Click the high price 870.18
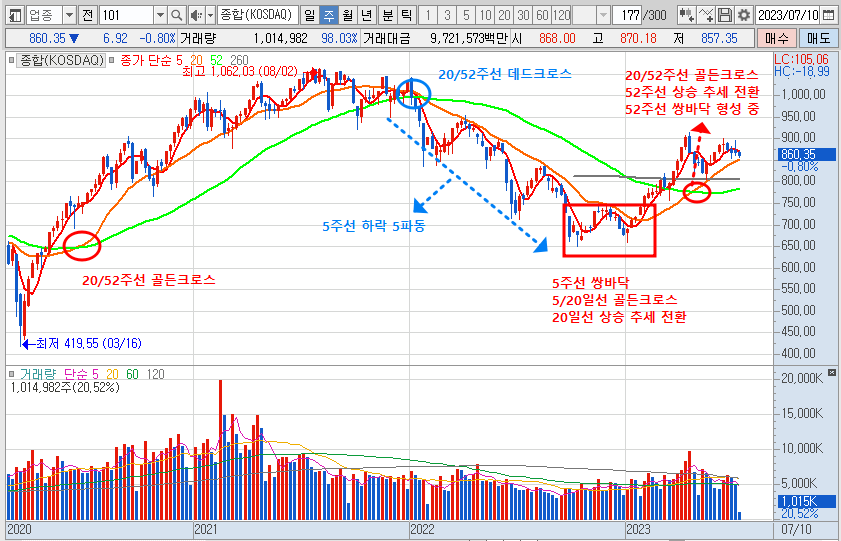The height and width of the screenshot is (541, 841). pyautogui.click(x=638, y=39)
